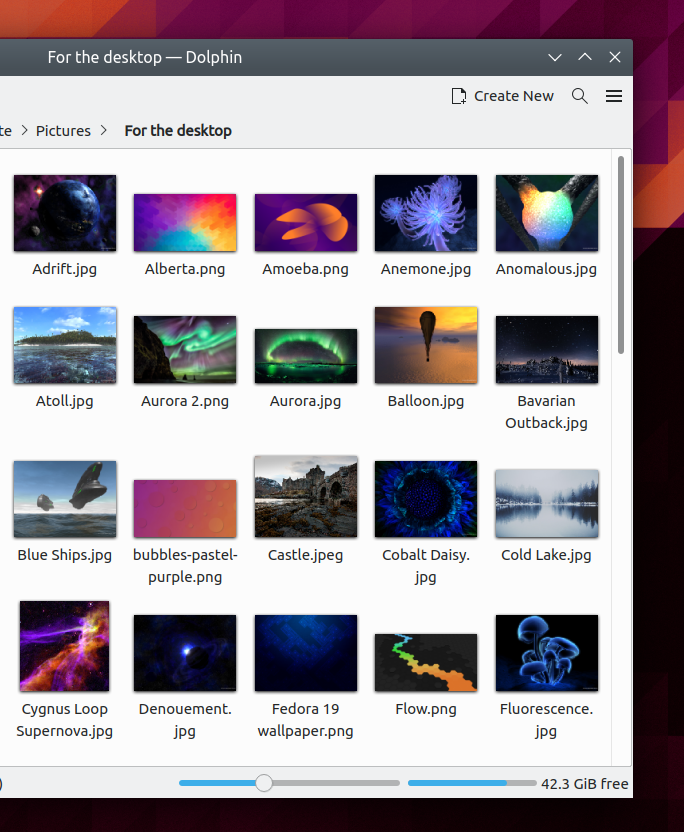Image resolution: width=684 pixels, height=832 pixels.
Task: Select the Adrift.jpg thumbnail
Action: pos(65,213)
